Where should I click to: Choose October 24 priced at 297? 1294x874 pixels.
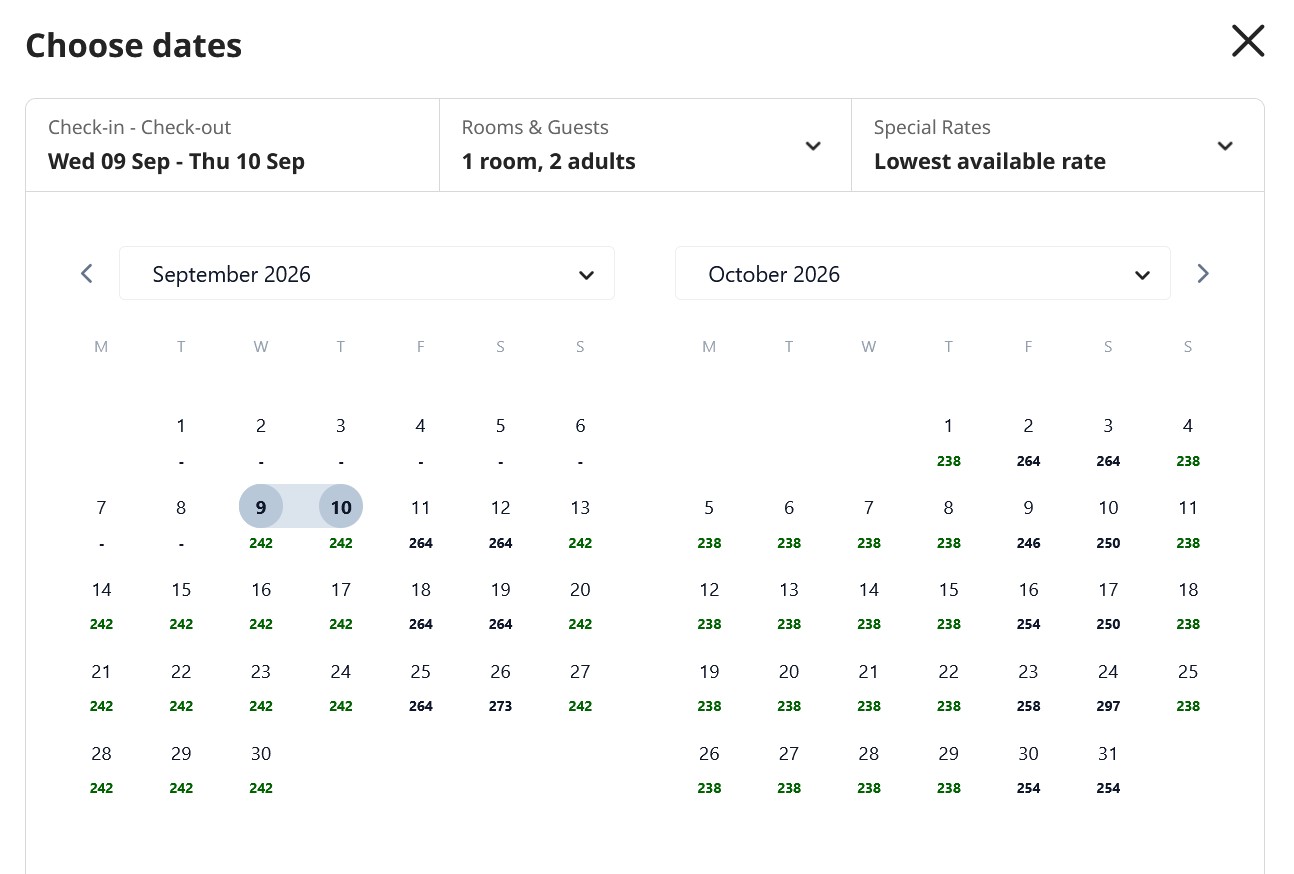pyautogui.click(x=1108, y=686)
